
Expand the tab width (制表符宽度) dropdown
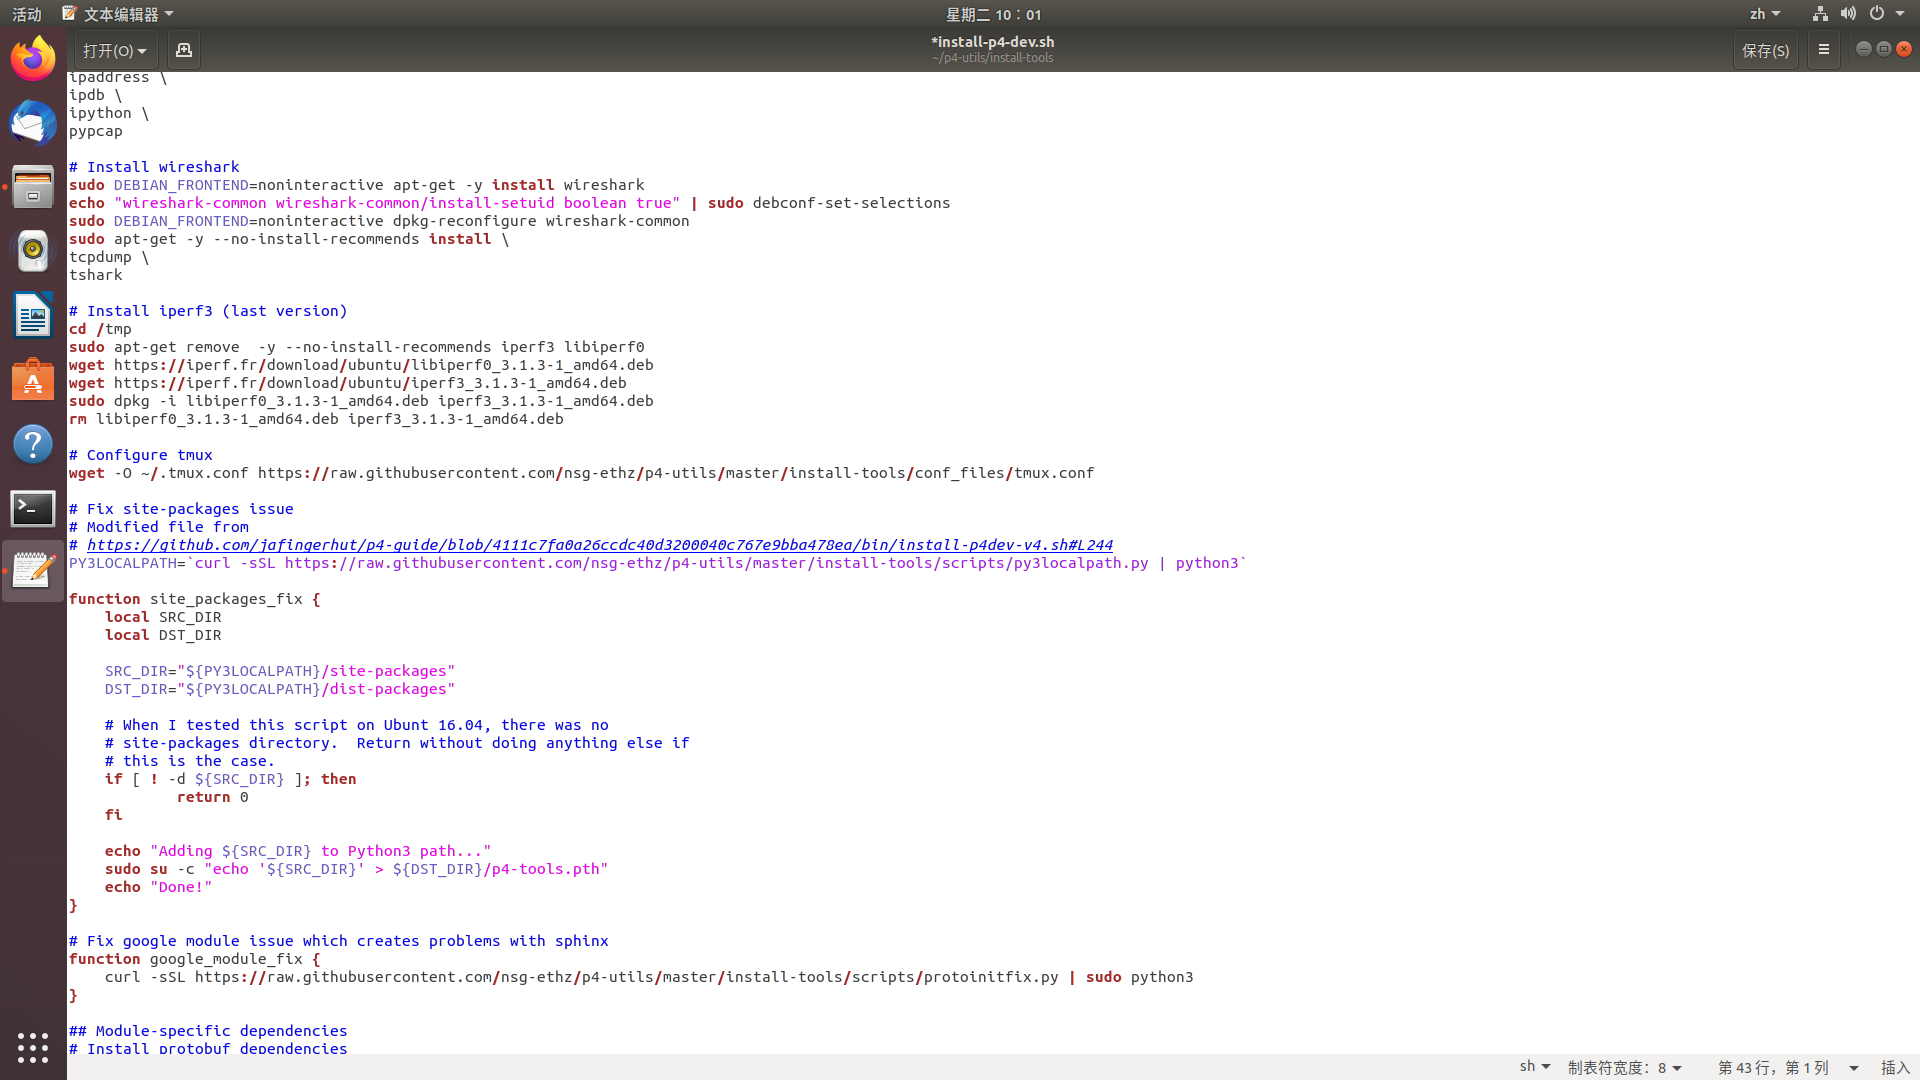click(1624, 1067)
